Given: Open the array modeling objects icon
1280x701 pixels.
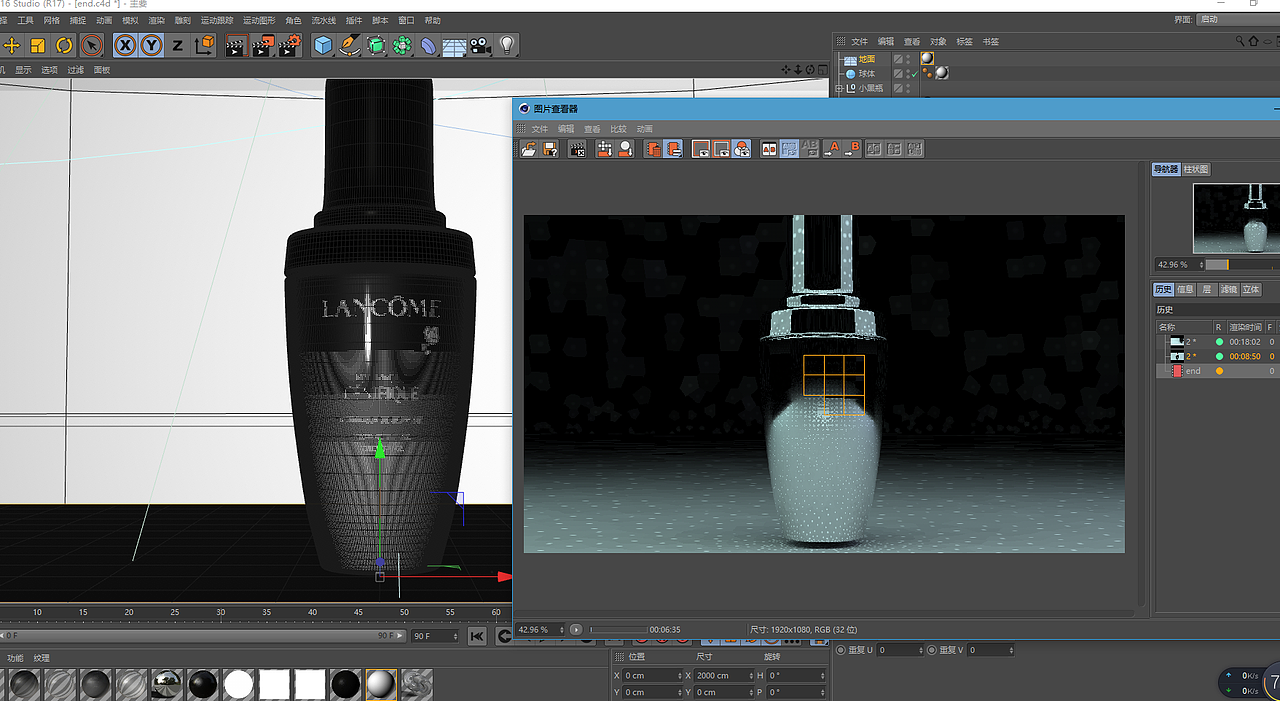Looking at the screenshot, I should [x=402, y=45].
